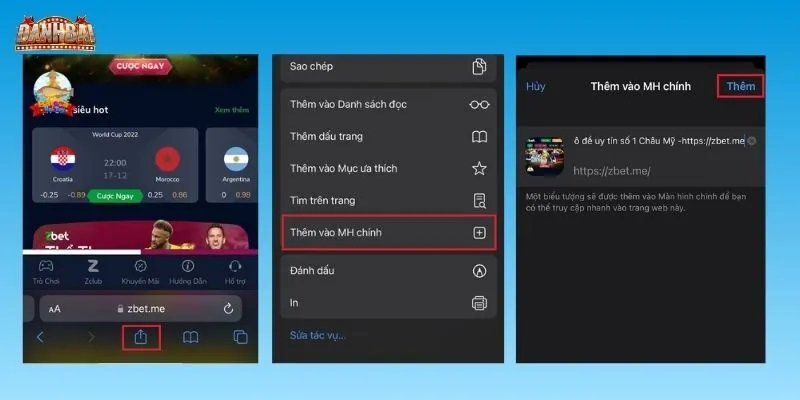Open the AA text size menu
Screen dimensions: 800x400
point(55,309)
